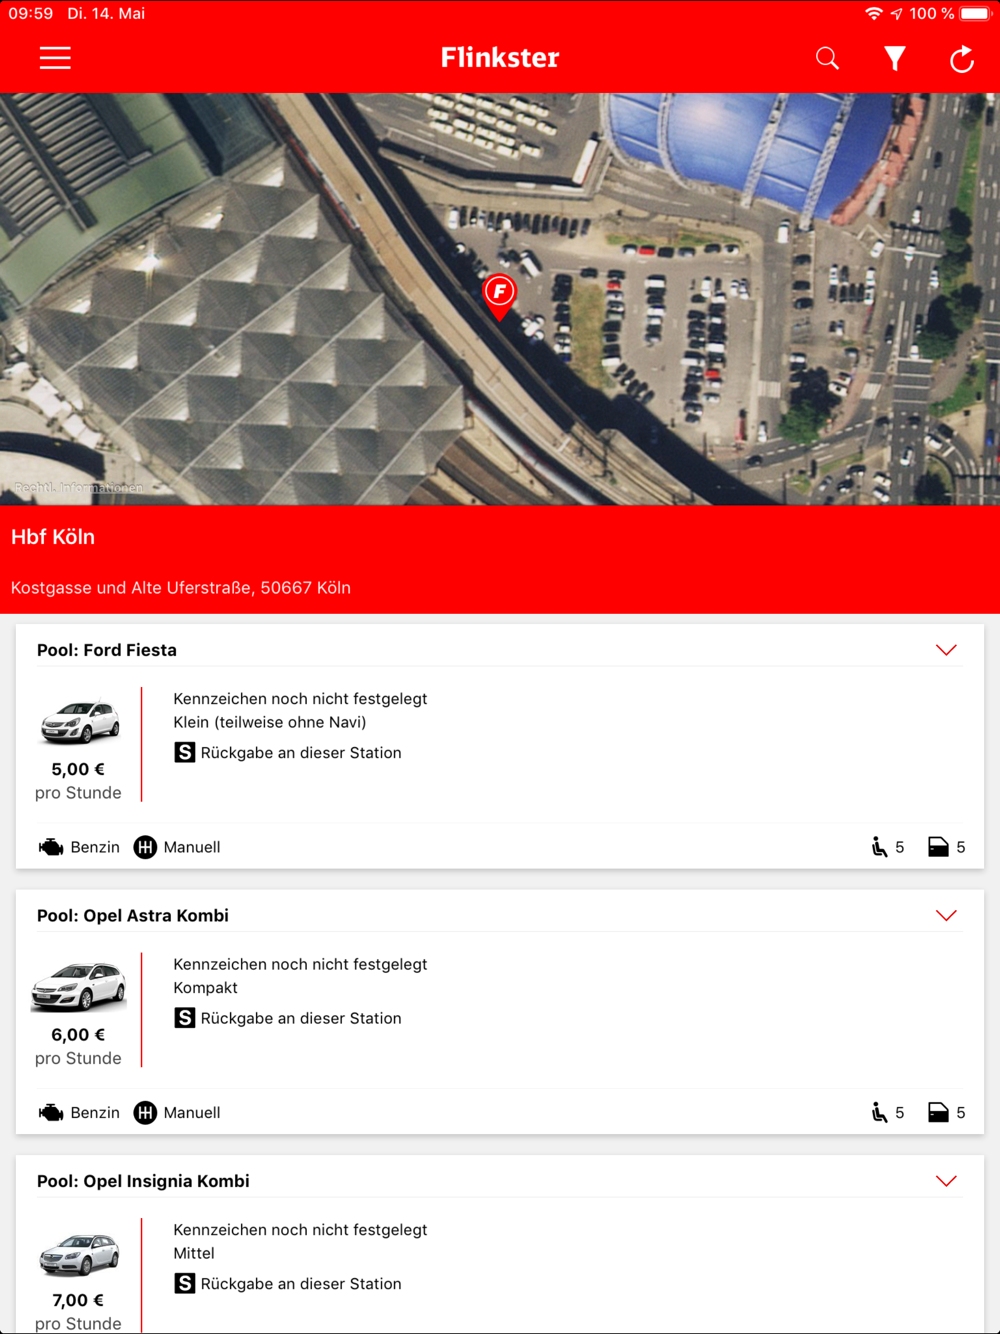Expand the Opel Insignia Kombi pool chevron
The width and height of the screenshot is (1000, 1334).
(x=946, y=1181)
